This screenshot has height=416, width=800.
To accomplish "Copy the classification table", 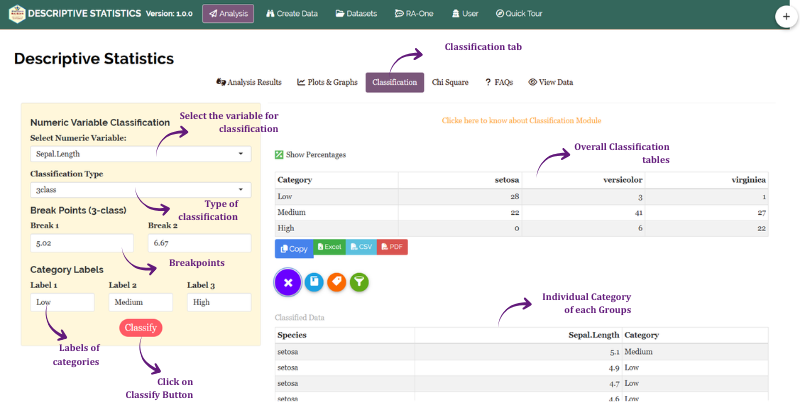I will 294,249.
